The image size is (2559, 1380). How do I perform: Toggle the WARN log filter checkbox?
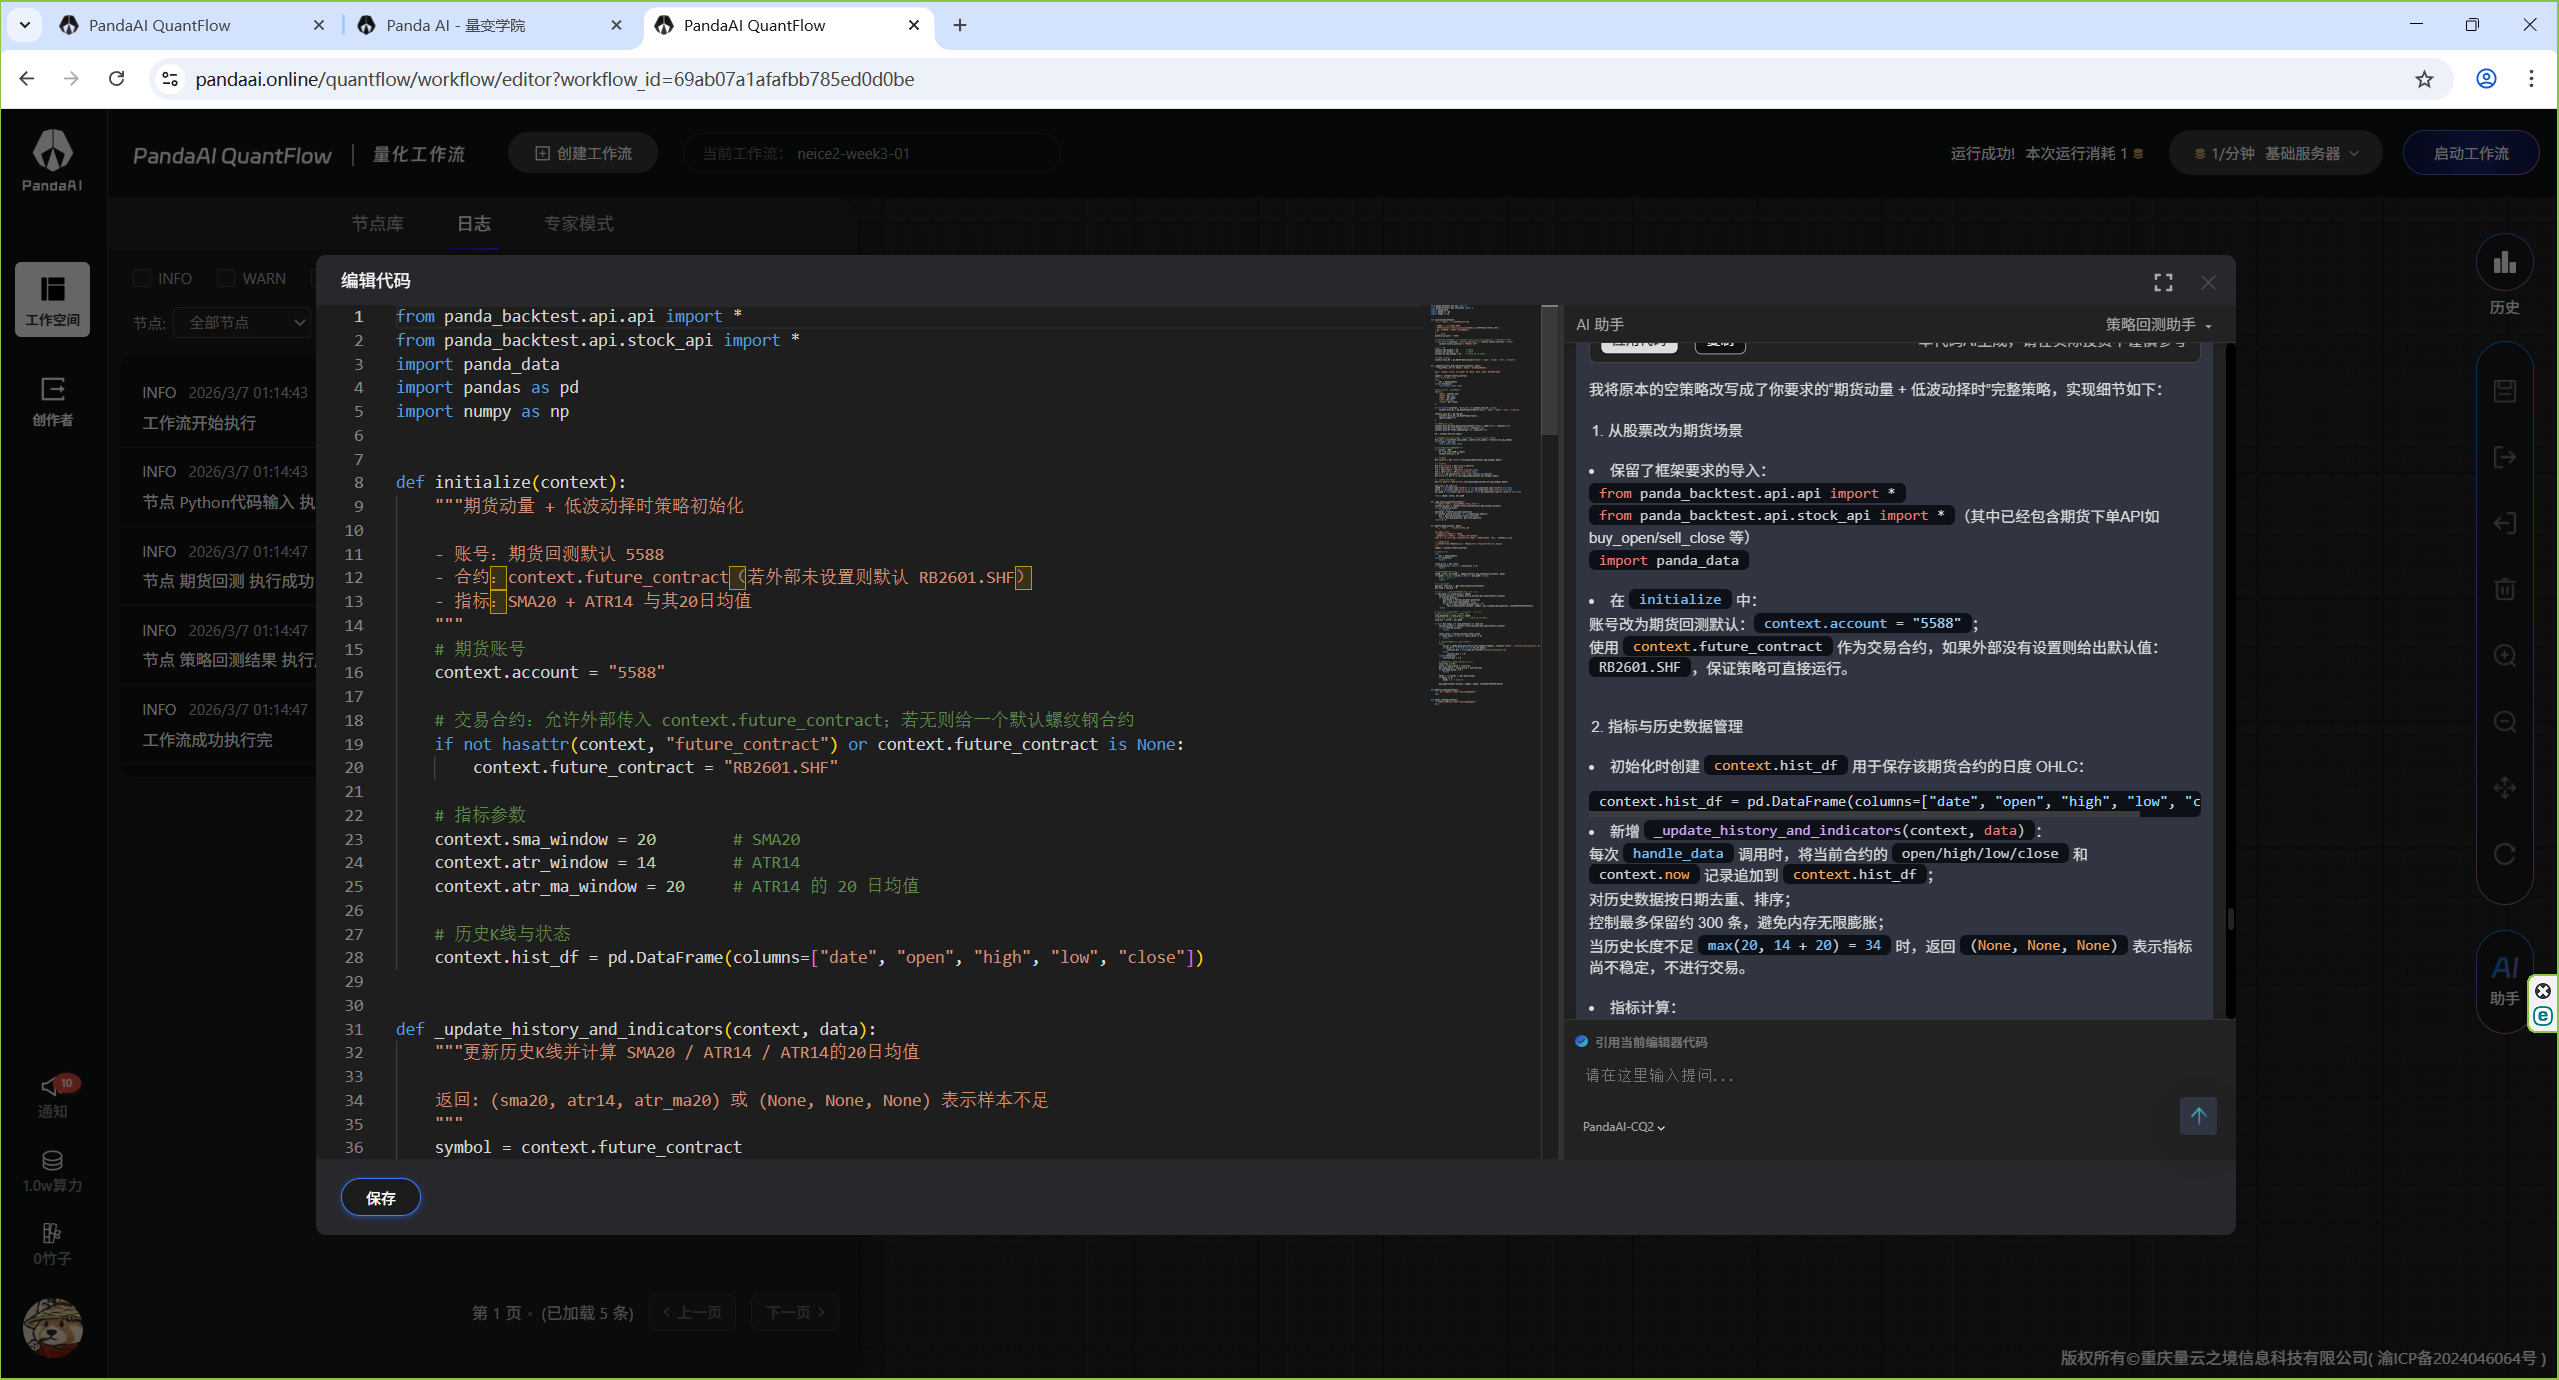226,278
